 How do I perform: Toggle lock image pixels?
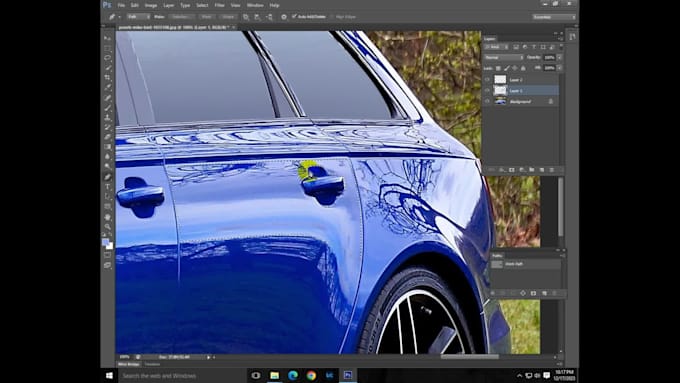[507, 68]
